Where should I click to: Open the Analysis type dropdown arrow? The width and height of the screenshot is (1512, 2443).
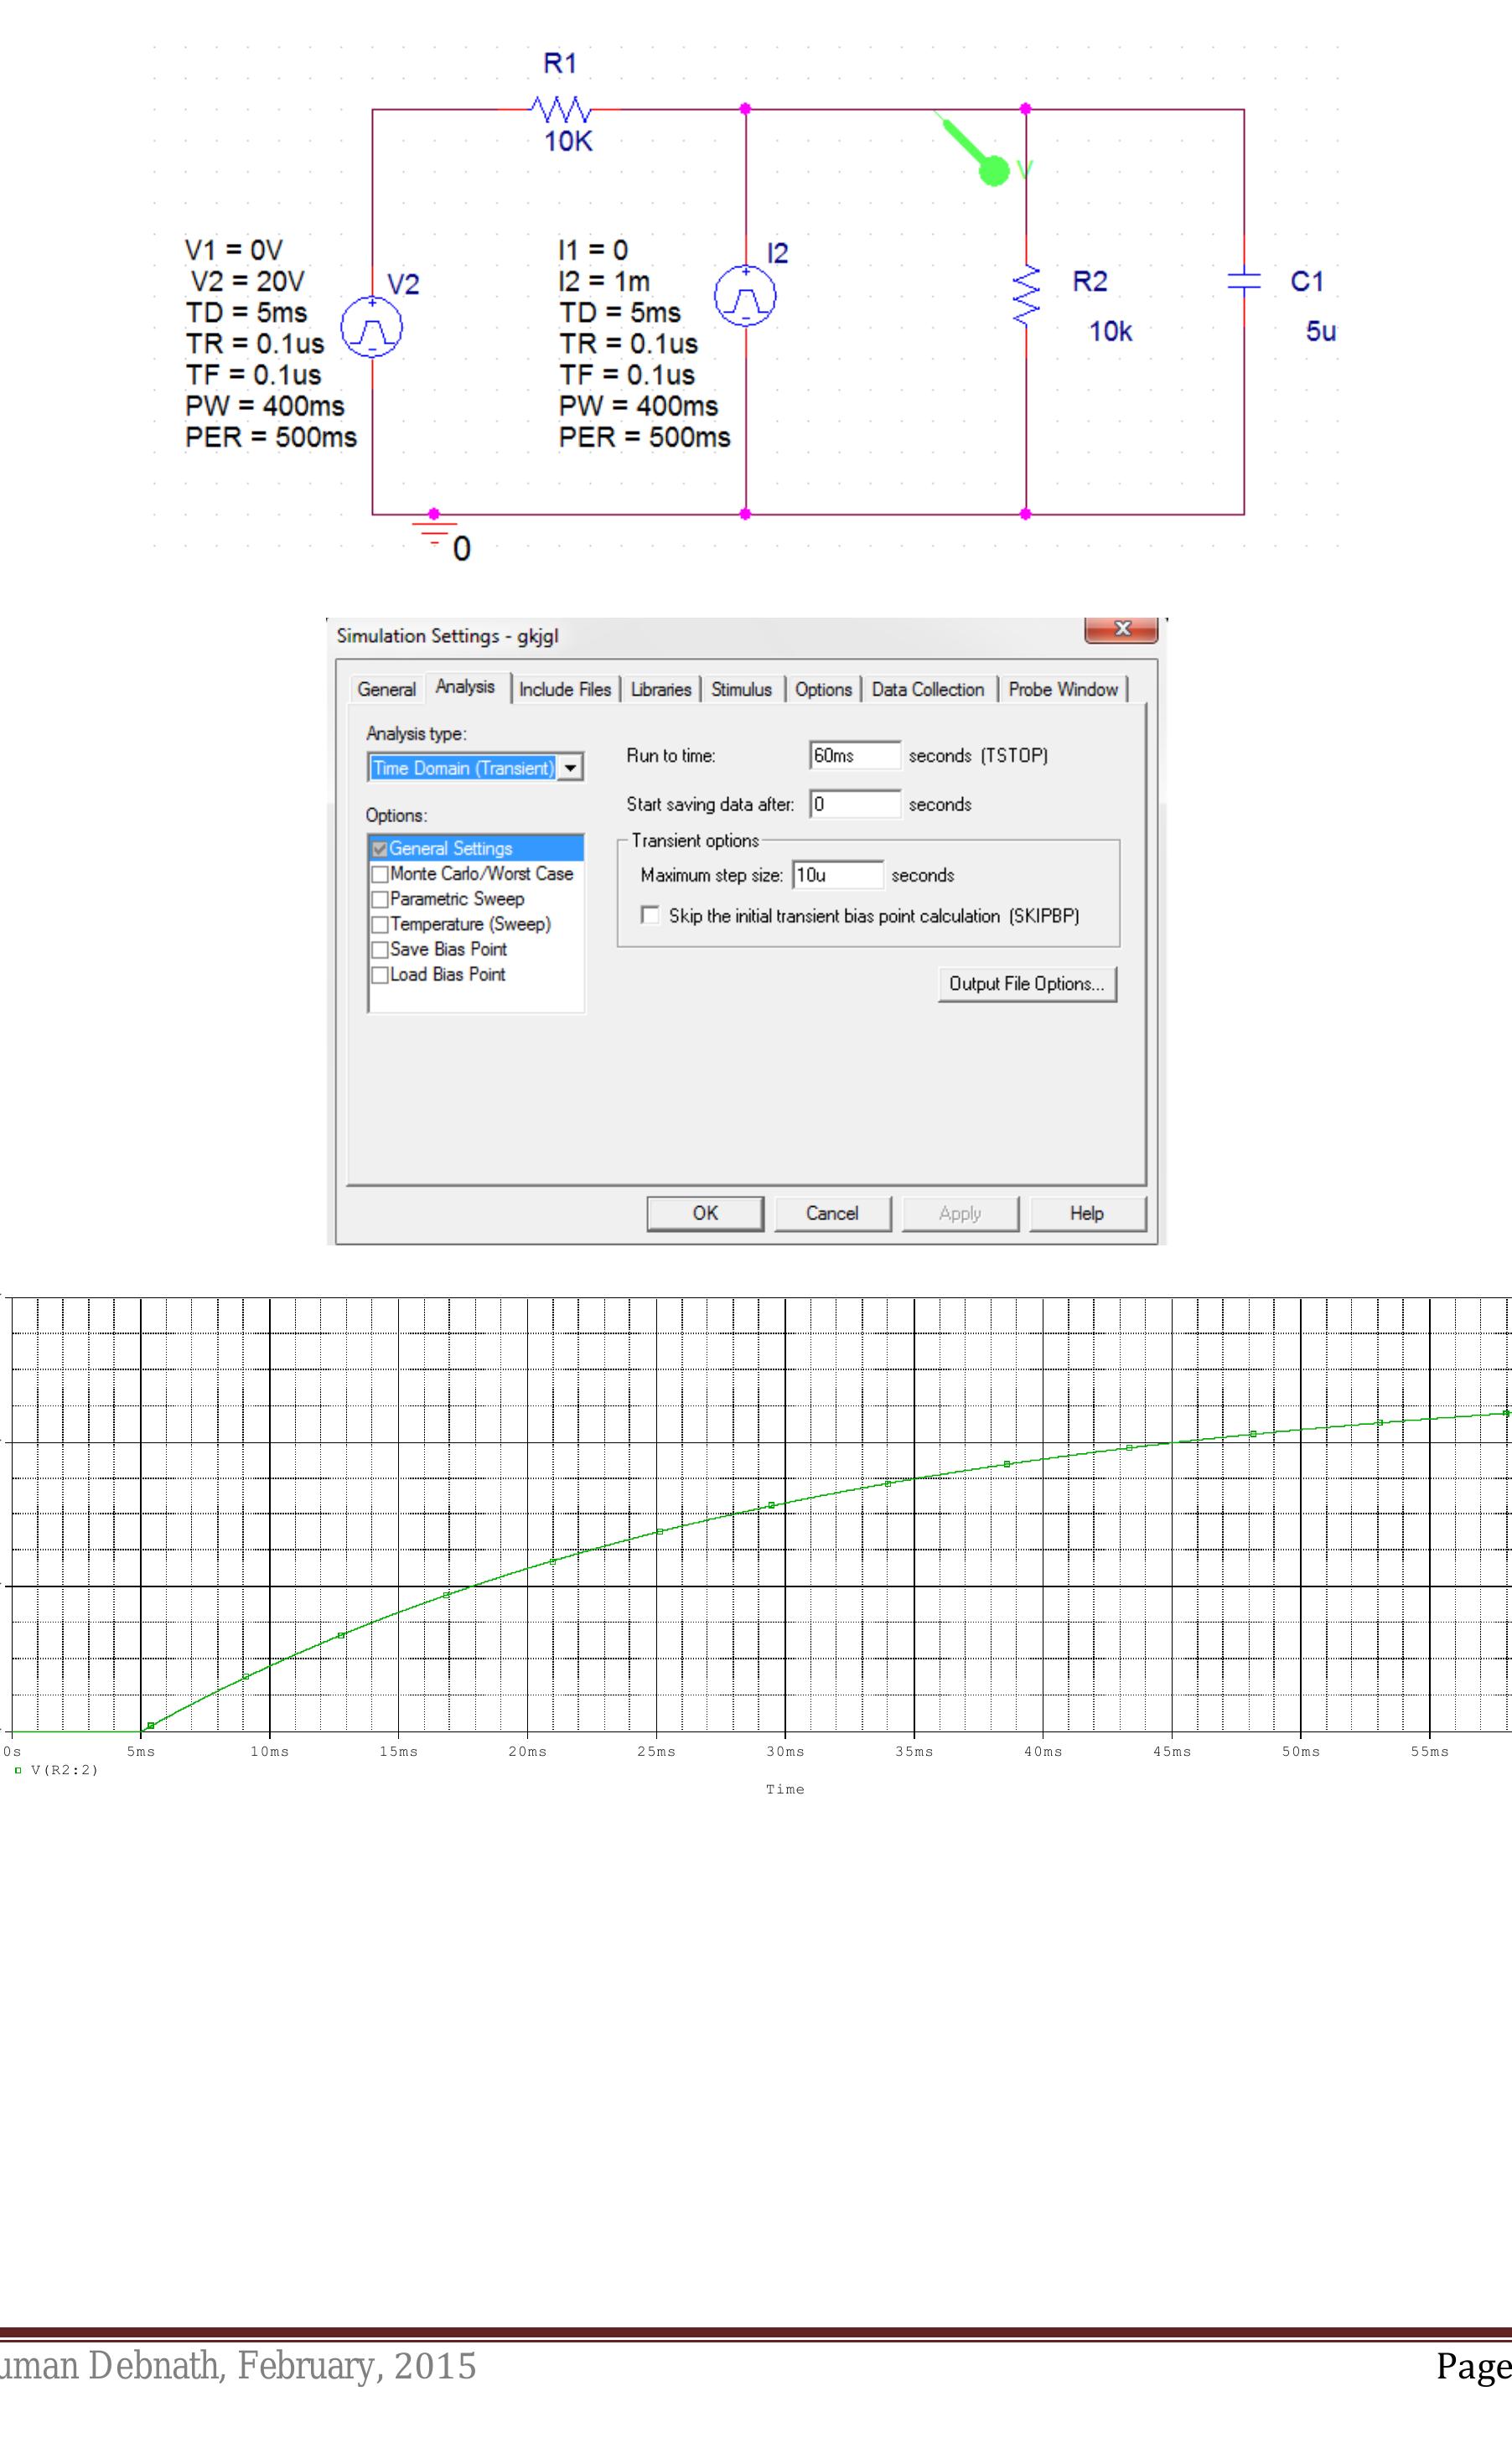570,767
